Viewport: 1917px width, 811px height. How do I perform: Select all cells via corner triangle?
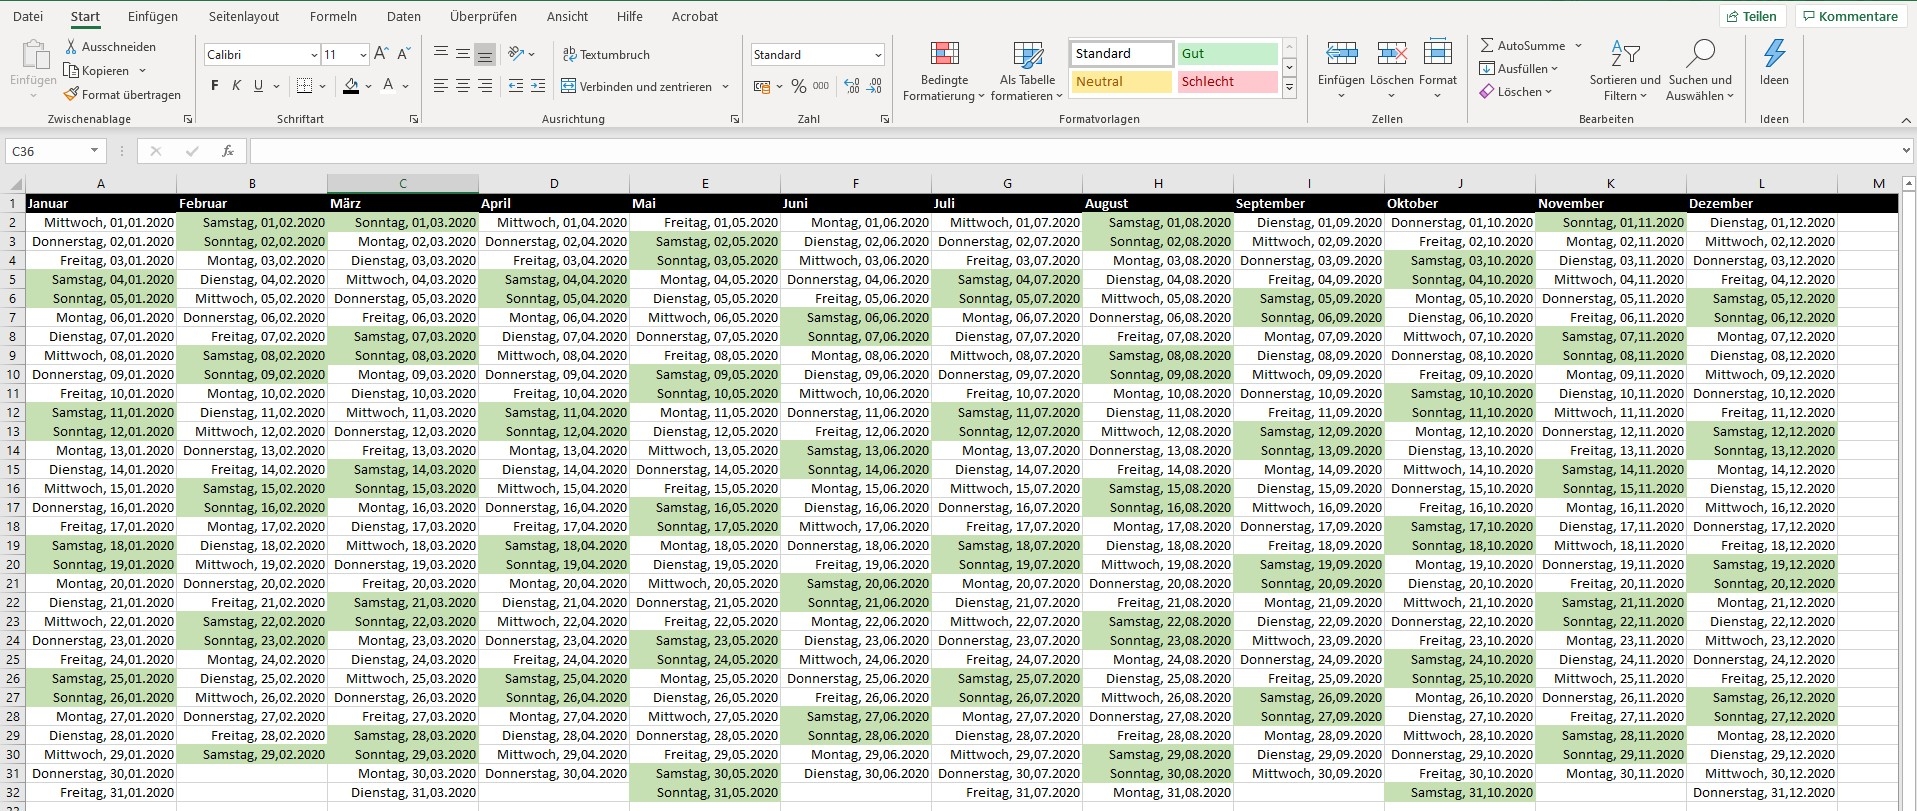point(16,184)
